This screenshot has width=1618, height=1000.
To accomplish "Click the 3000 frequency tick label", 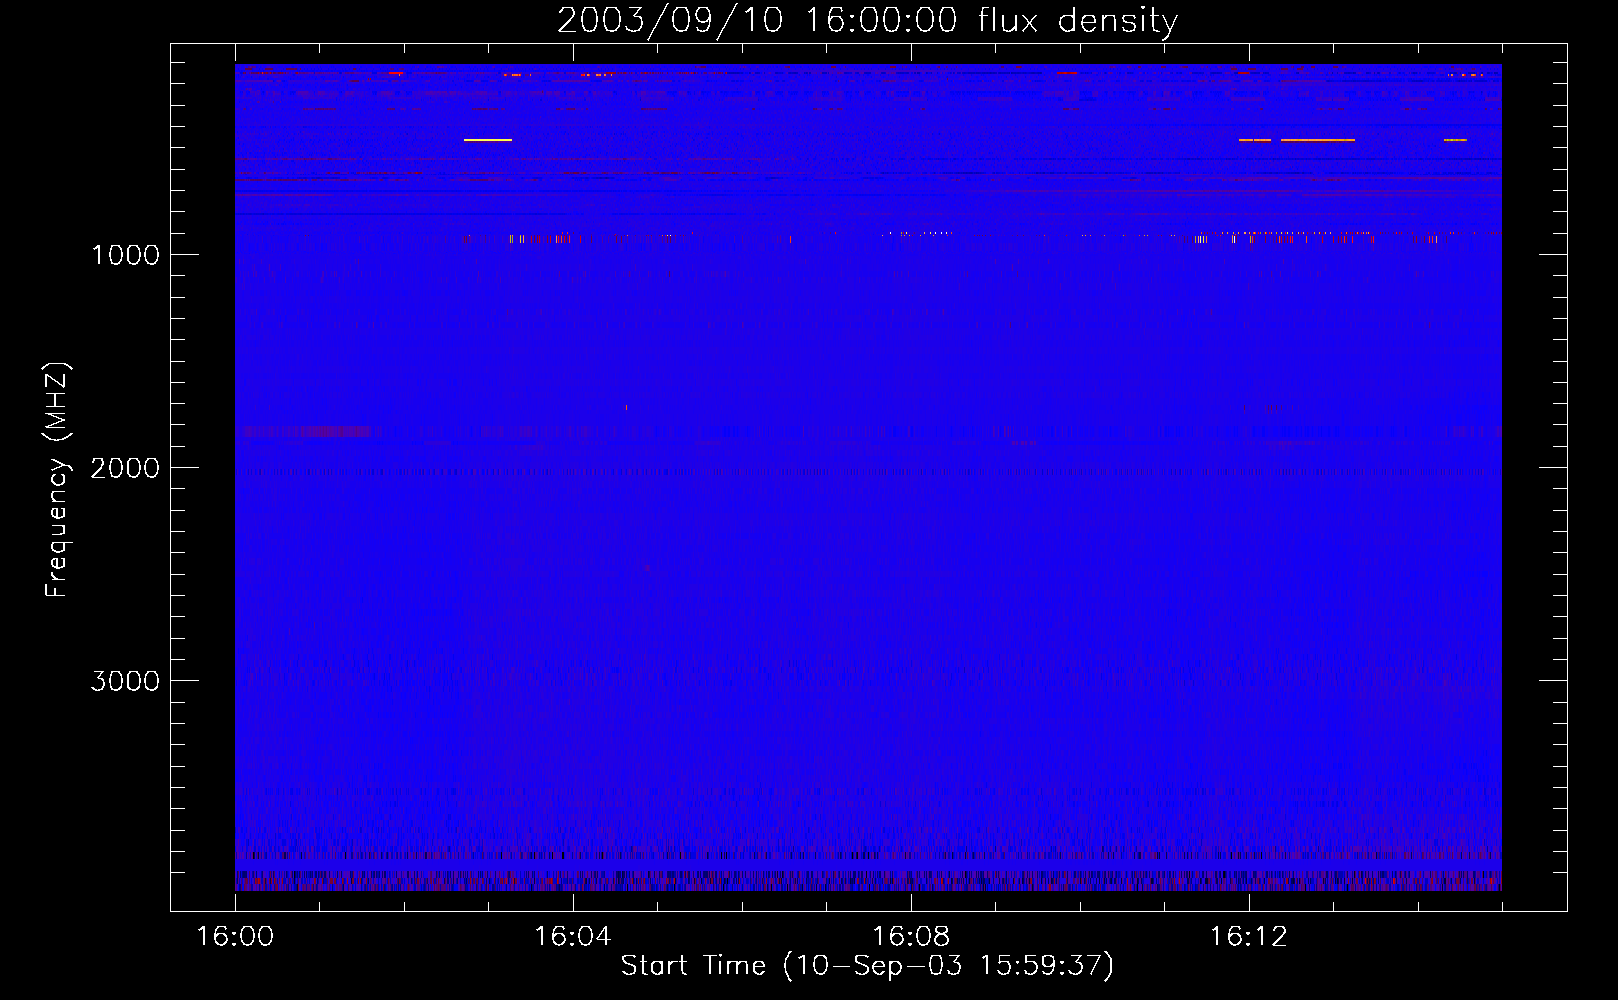I will click(x=125, y=681).
